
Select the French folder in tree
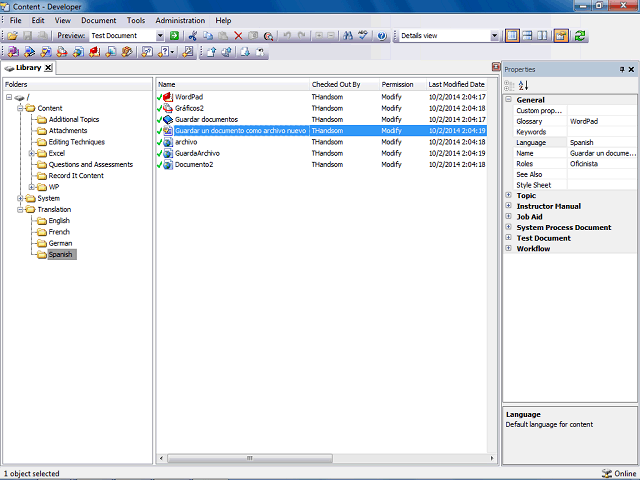pyautogui.click(x=59, y=232)
